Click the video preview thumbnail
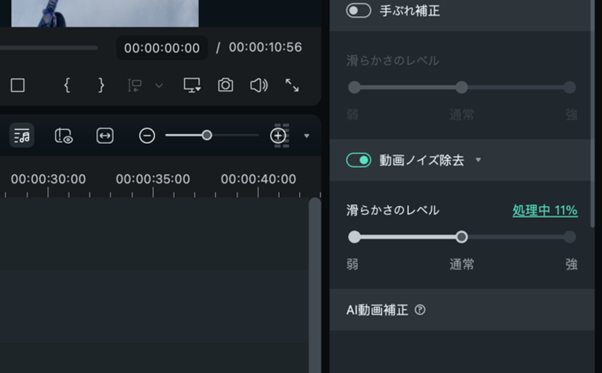Image resolution: width=602 pixels, height=373 pixels. click(x=105, y=13)
